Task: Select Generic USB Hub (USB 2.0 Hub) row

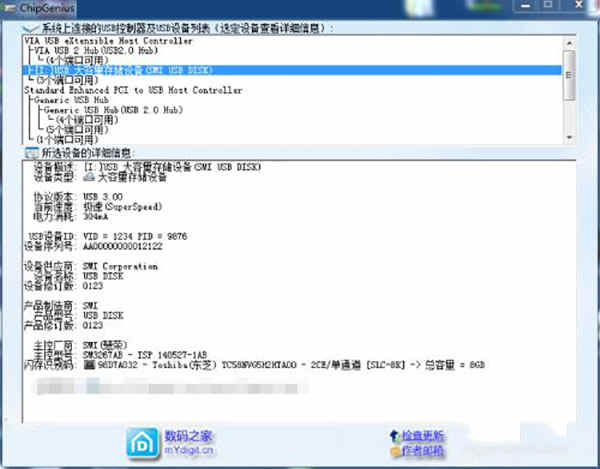Action: tap(113, 110)
